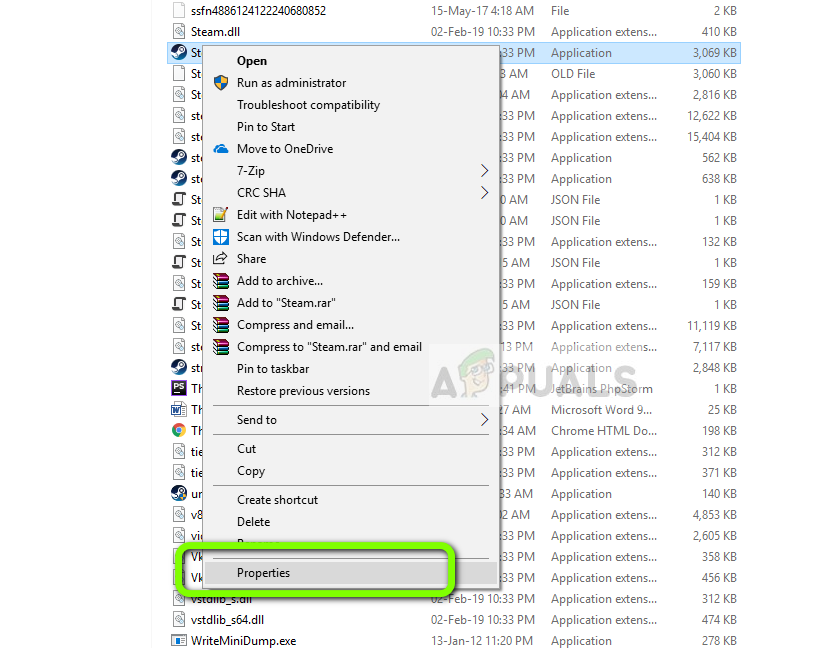Click the WriteMiniDump.exe application icon
The width and height of the screenshot is (821, 648).
click(x=179, y=641)
